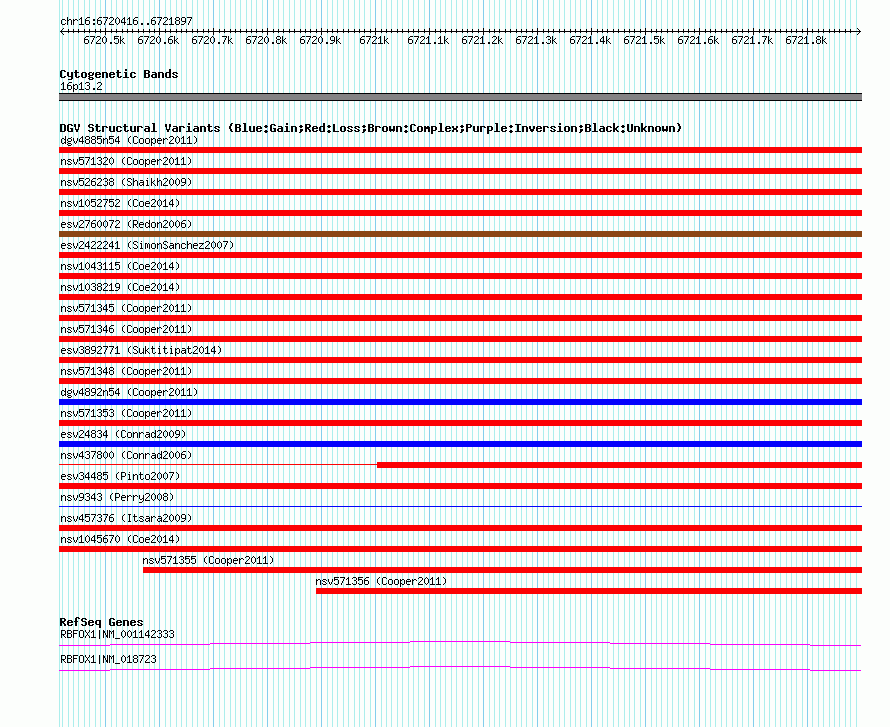The height and width of the screenshot is (727, 890).
Task: Click the 6721k ruler tick label
Action: coord(374,40)
